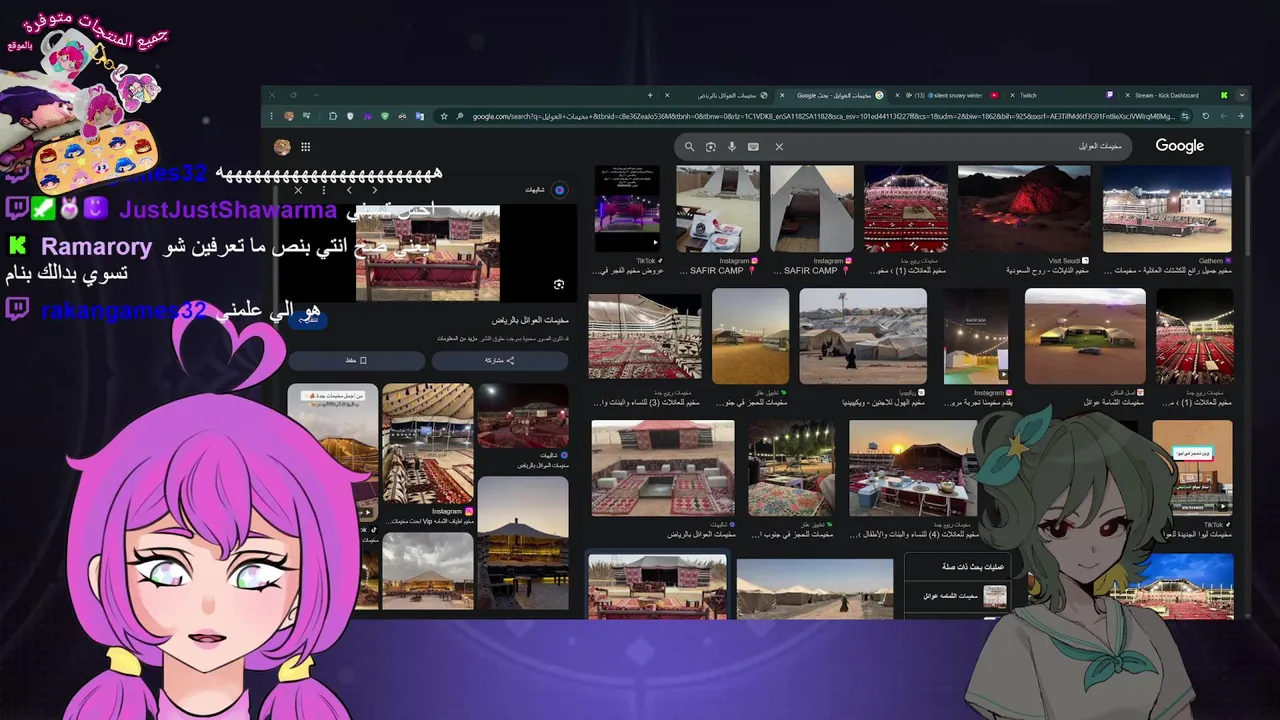Image resolution: width=1280 pixels, height=720 pixels.
Task: Open large preview image of red tent
Action: pos(428,253)
